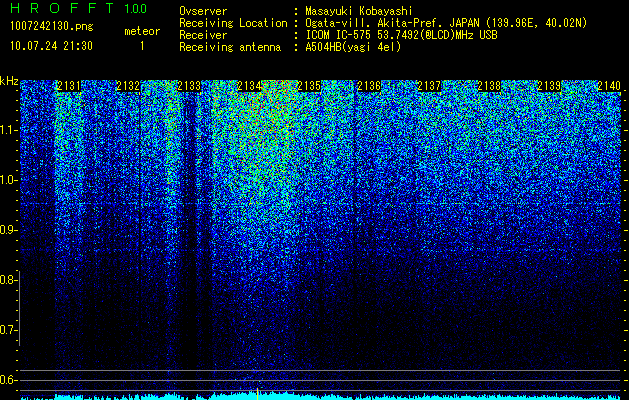Image resolution: width=629 pixels, height=400 pixels.
Task: Click the 2132 time marker
Action: [128, 86]
